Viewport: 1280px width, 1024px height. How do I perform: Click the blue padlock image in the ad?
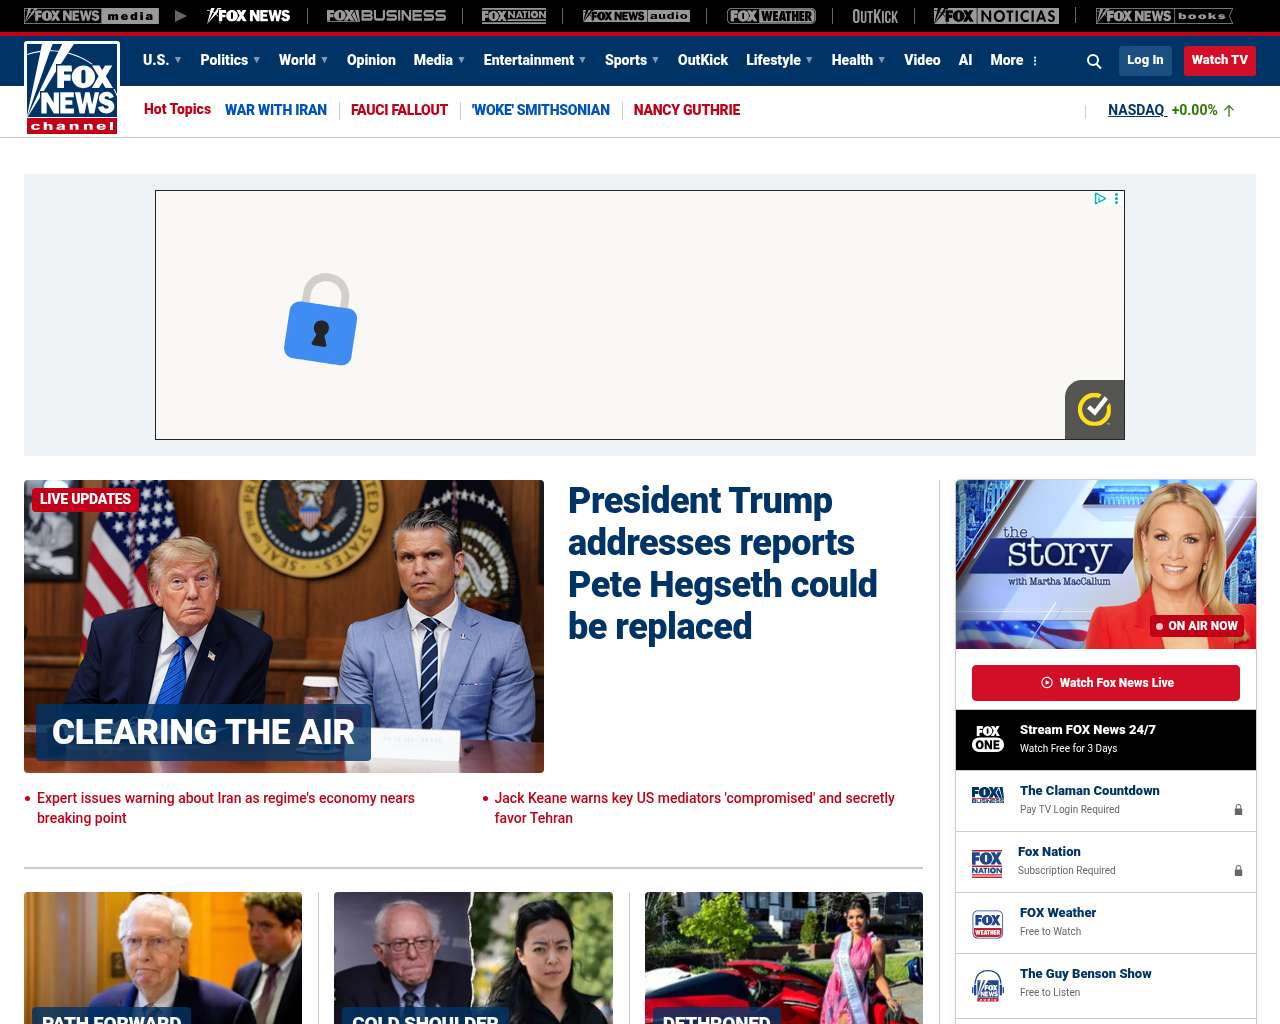(x=321, y=319)
